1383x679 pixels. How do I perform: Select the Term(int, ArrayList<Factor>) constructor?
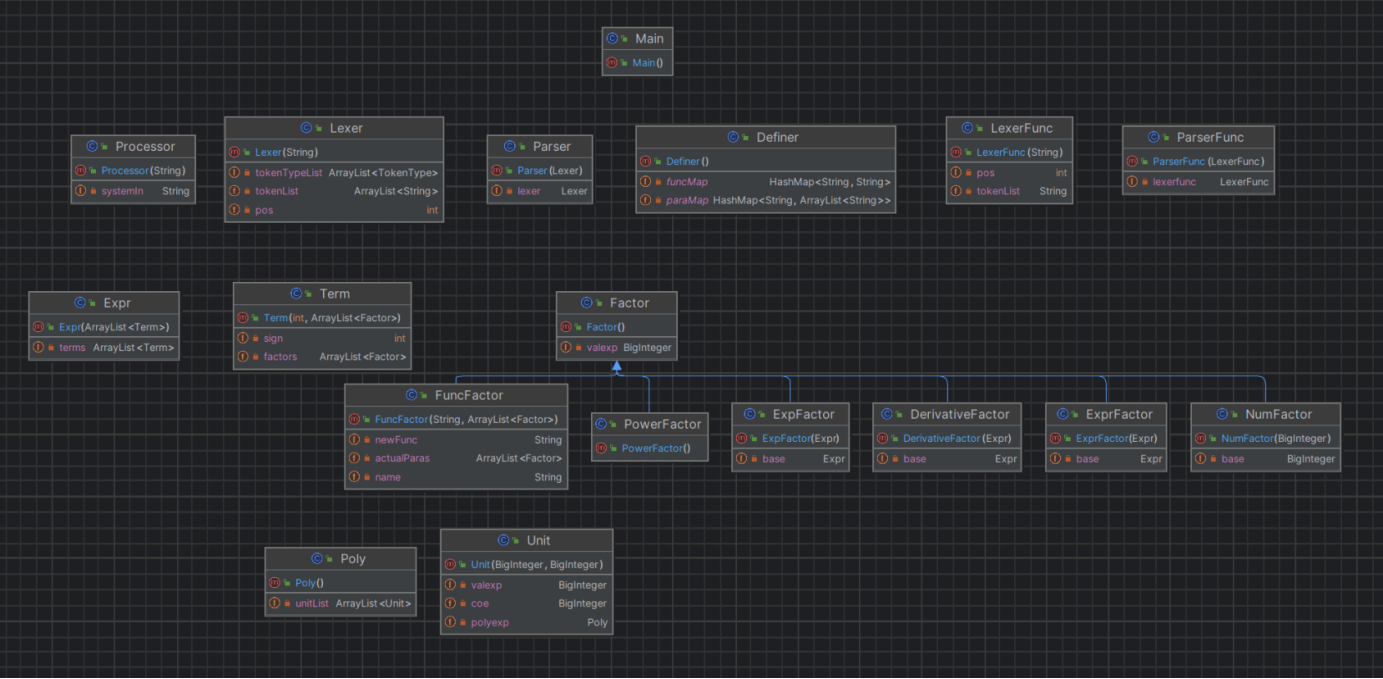coord(322,318)
